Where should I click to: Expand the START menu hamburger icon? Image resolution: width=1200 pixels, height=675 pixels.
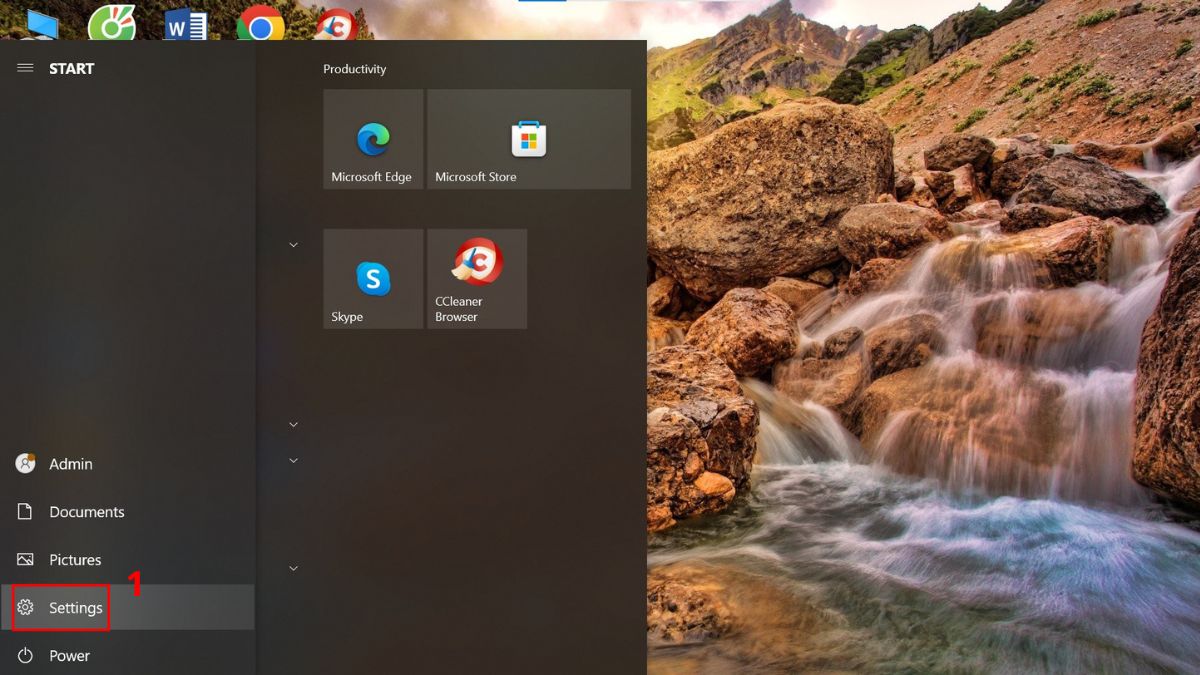point(25,68)
